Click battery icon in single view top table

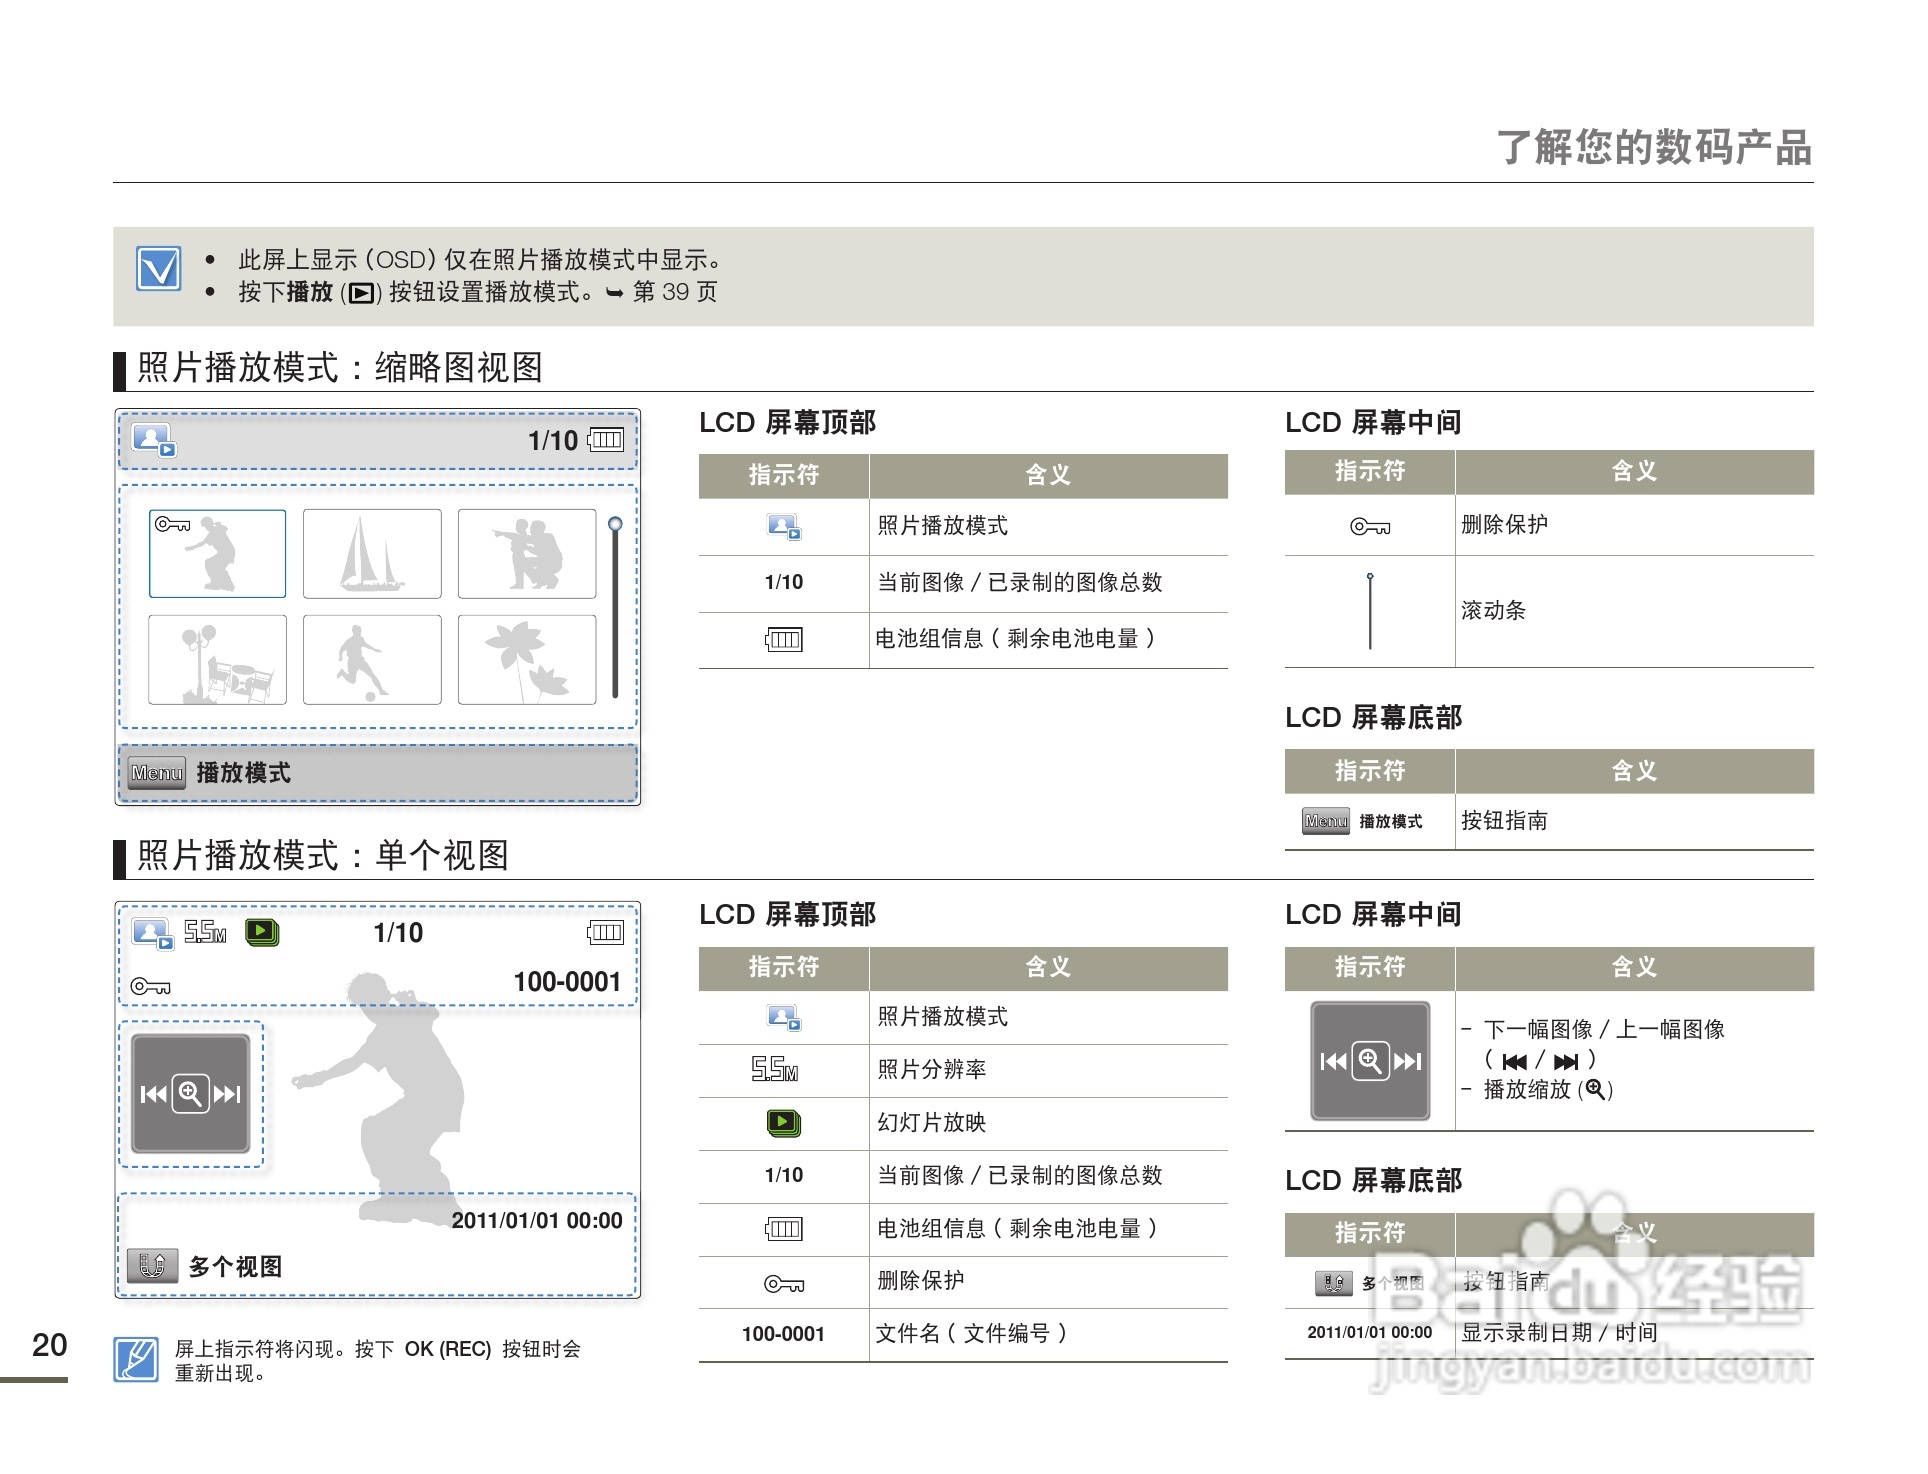point(784,1229)
